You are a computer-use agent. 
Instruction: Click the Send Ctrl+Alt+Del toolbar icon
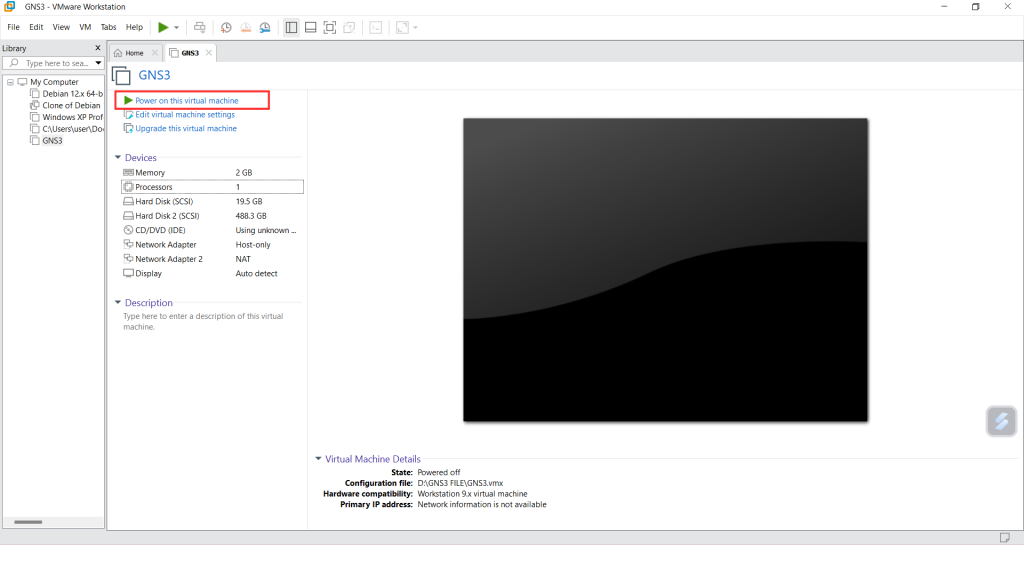(x=199, y=27)
